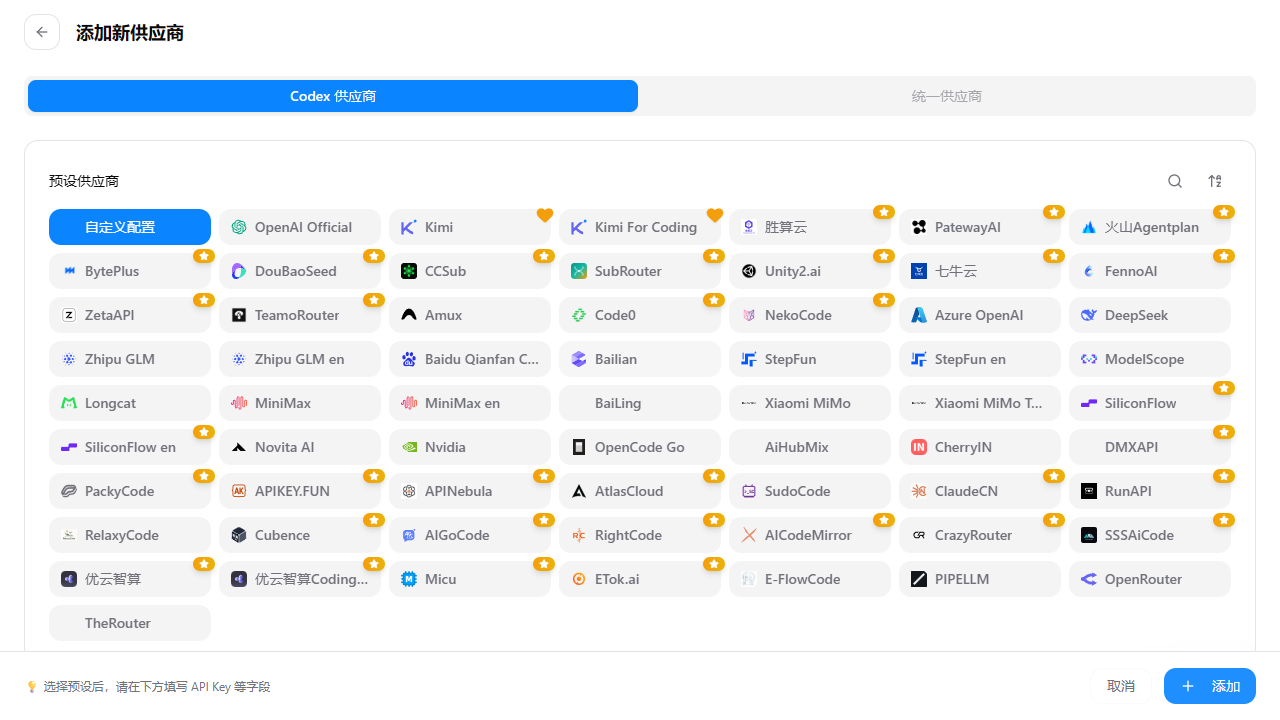Click the Cubence cube logo icon
The height and width of the screenshot is (720, 1280).
coord(239,535)
